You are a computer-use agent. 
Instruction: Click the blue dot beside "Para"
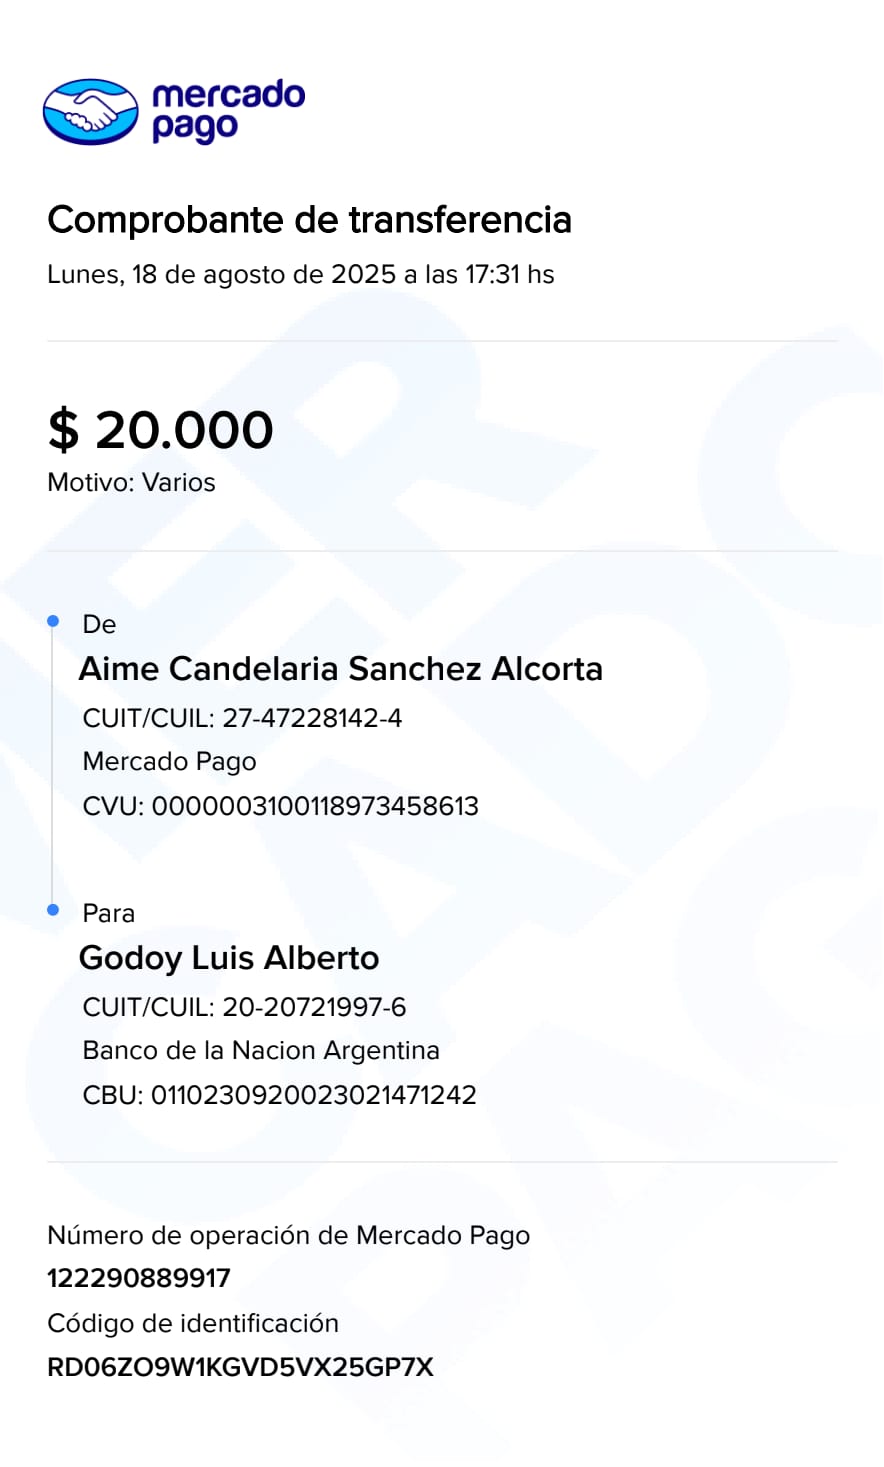click(54, 910)
